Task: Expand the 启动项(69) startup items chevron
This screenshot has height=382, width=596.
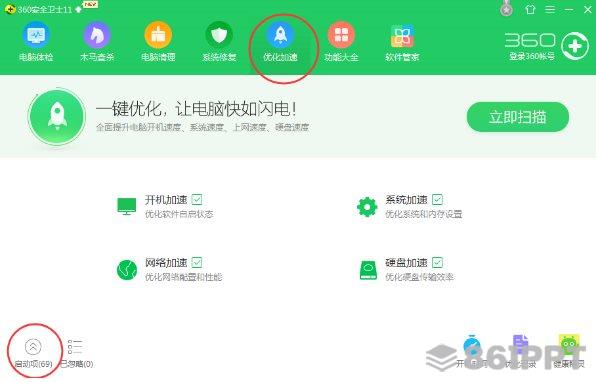Action: (33, 347)
